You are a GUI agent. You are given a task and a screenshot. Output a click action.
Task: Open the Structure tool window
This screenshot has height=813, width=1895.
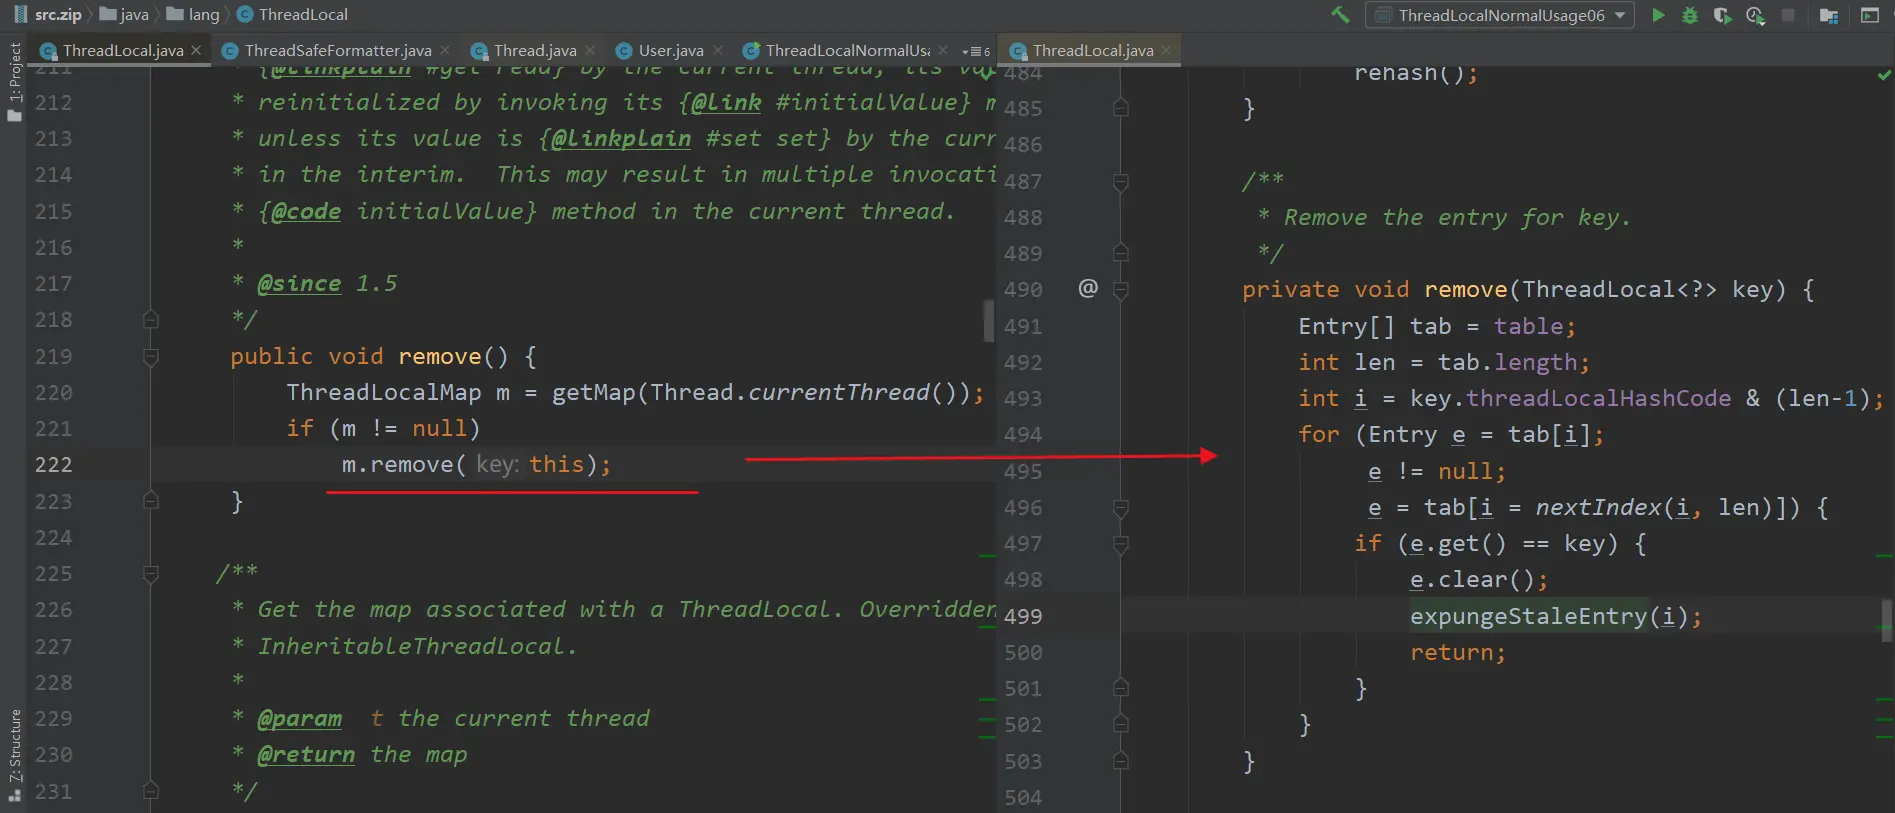pyautogui.click(x=14, y=752)
